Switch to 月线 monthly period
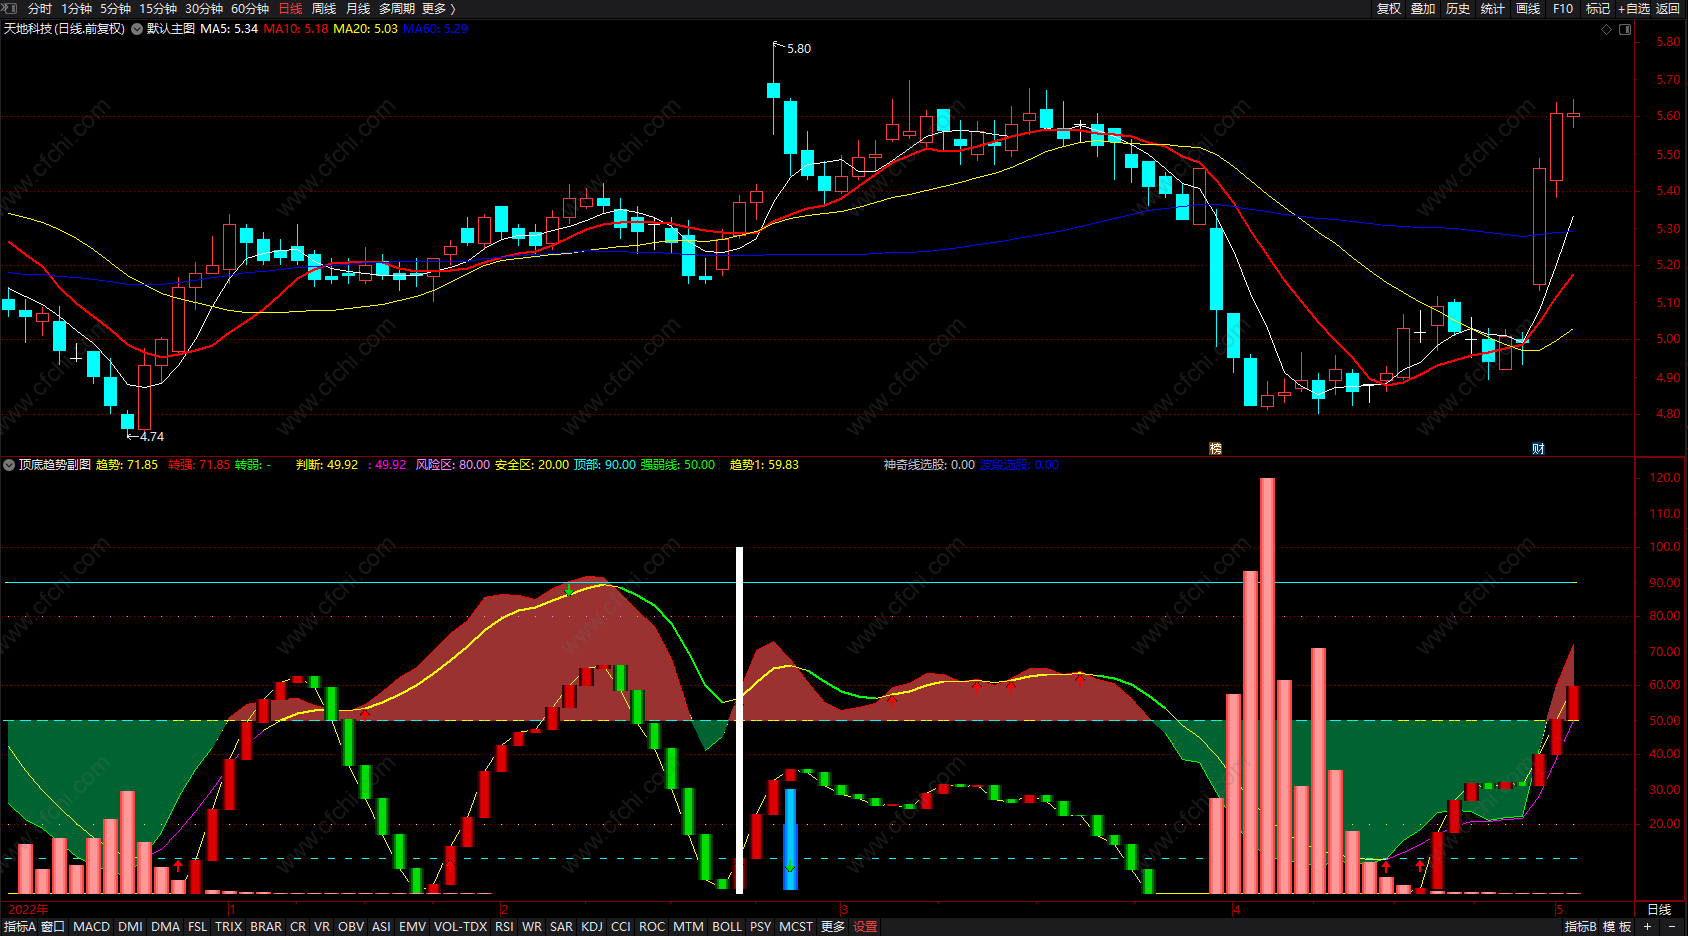Viewport: 1688px width, 936px height. 358,8
